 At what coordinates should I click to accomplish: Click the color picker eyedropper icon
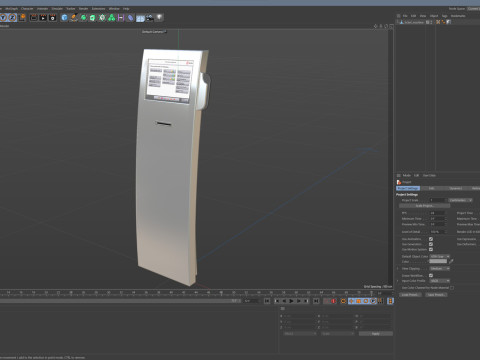(x=451, y=261)
